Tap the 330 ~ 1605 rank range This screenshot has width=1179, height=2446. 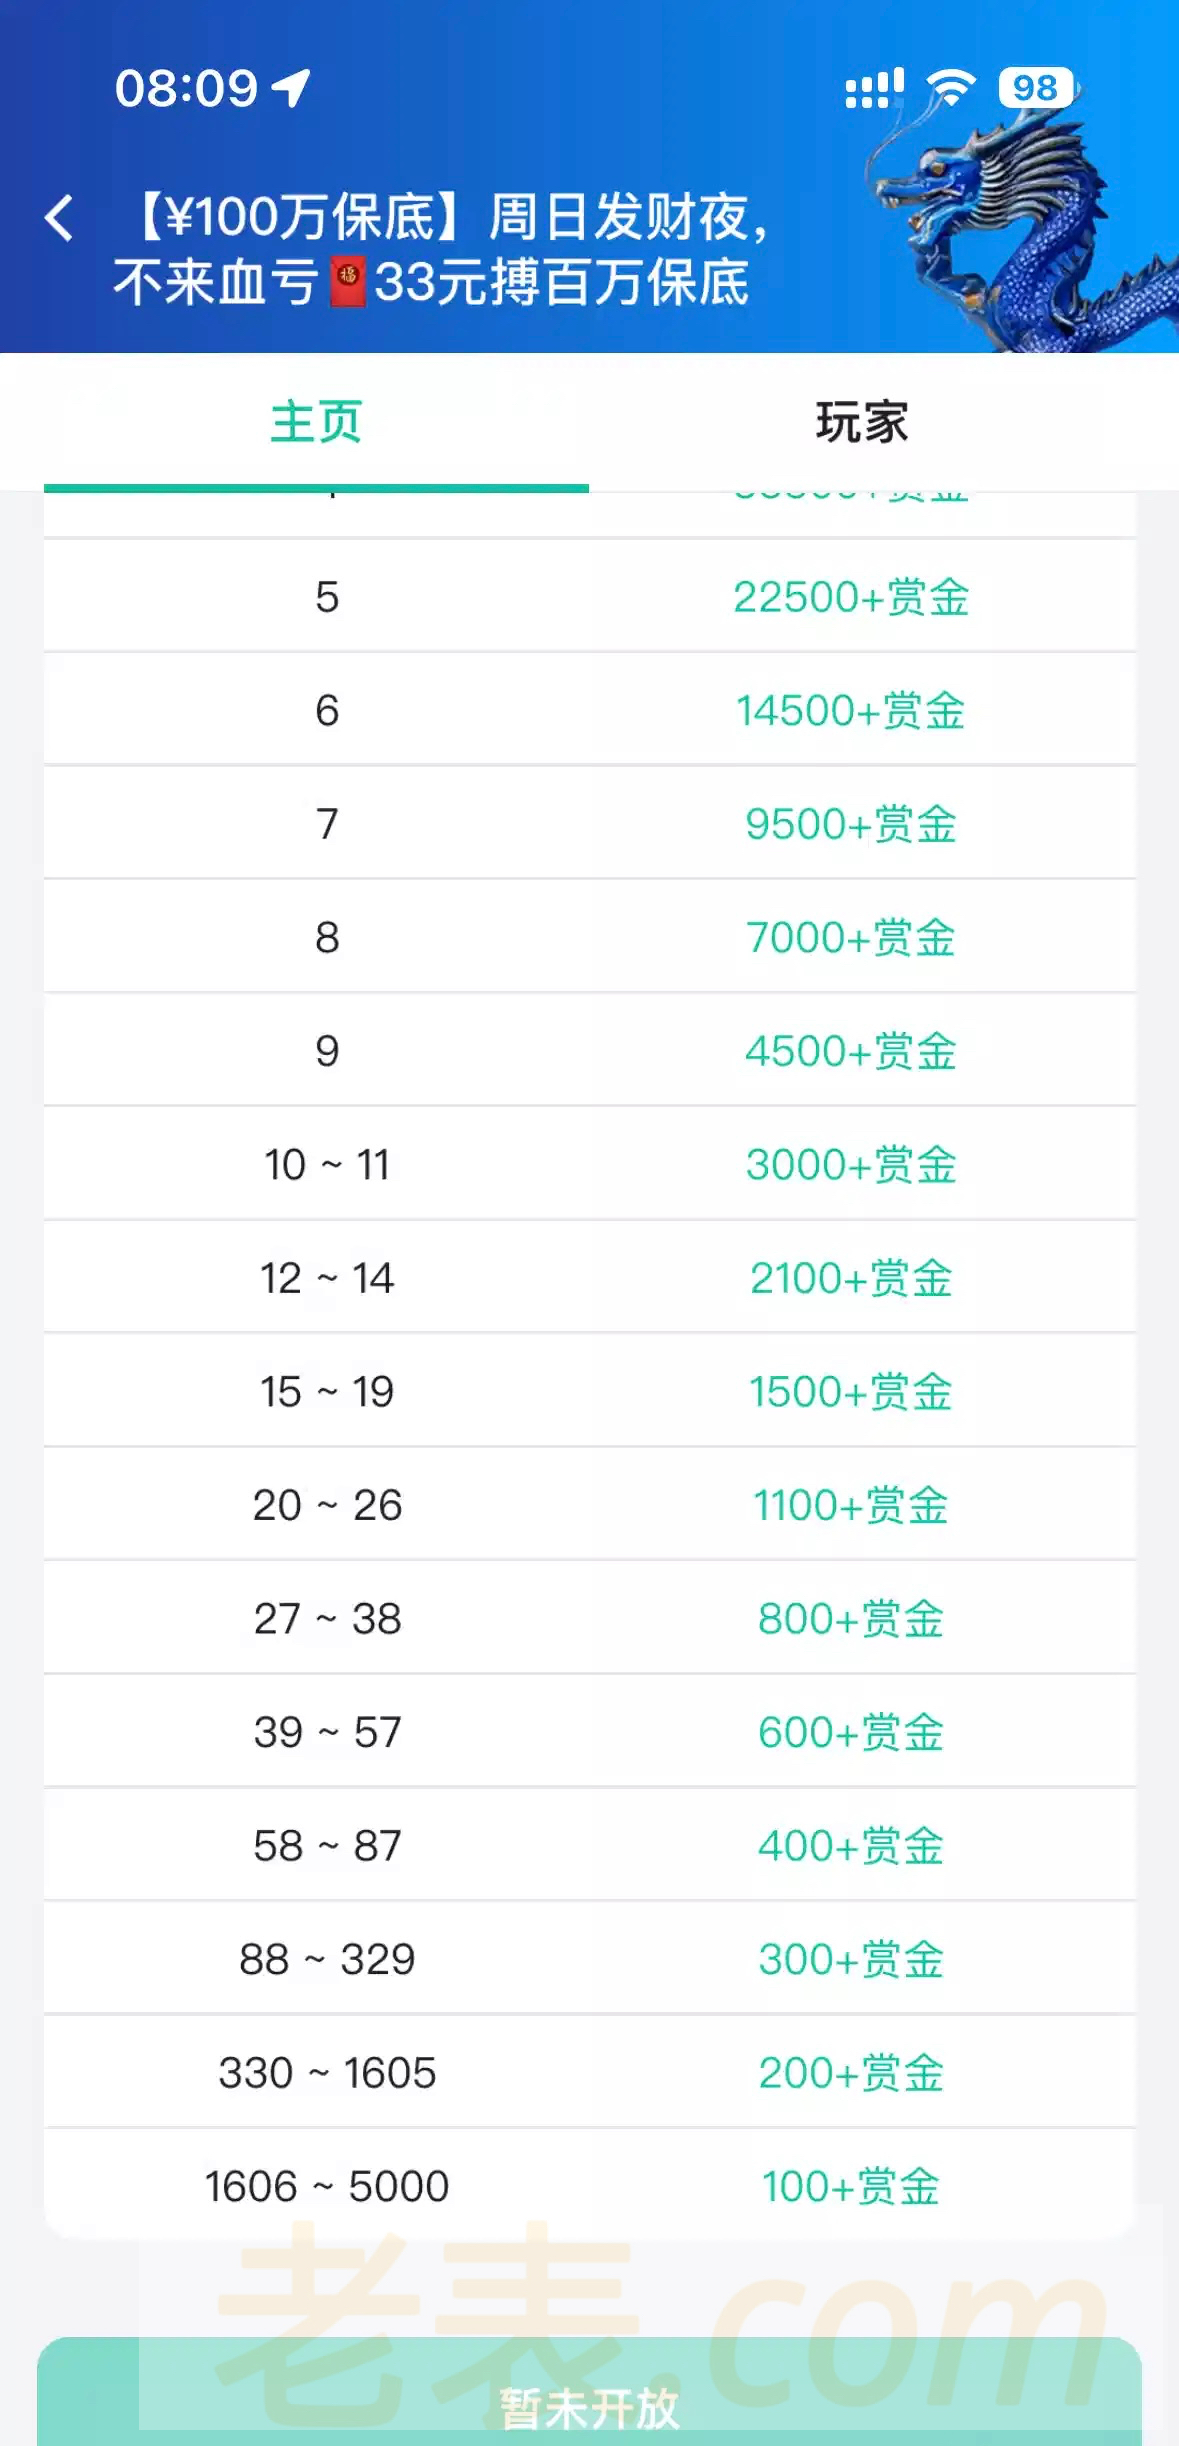click(x=327, y=2072)
